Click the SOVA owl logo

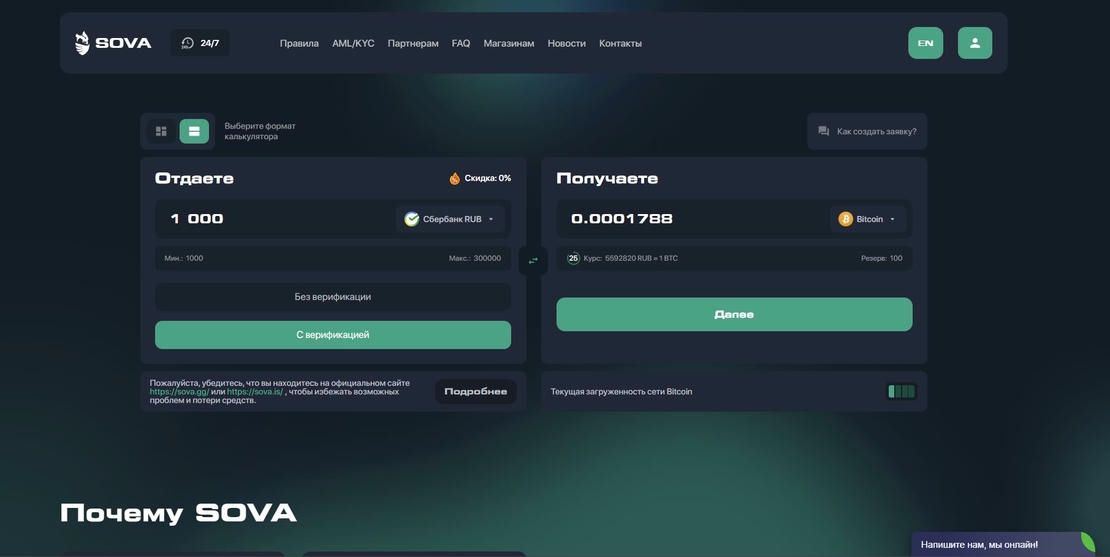(83, 43)
